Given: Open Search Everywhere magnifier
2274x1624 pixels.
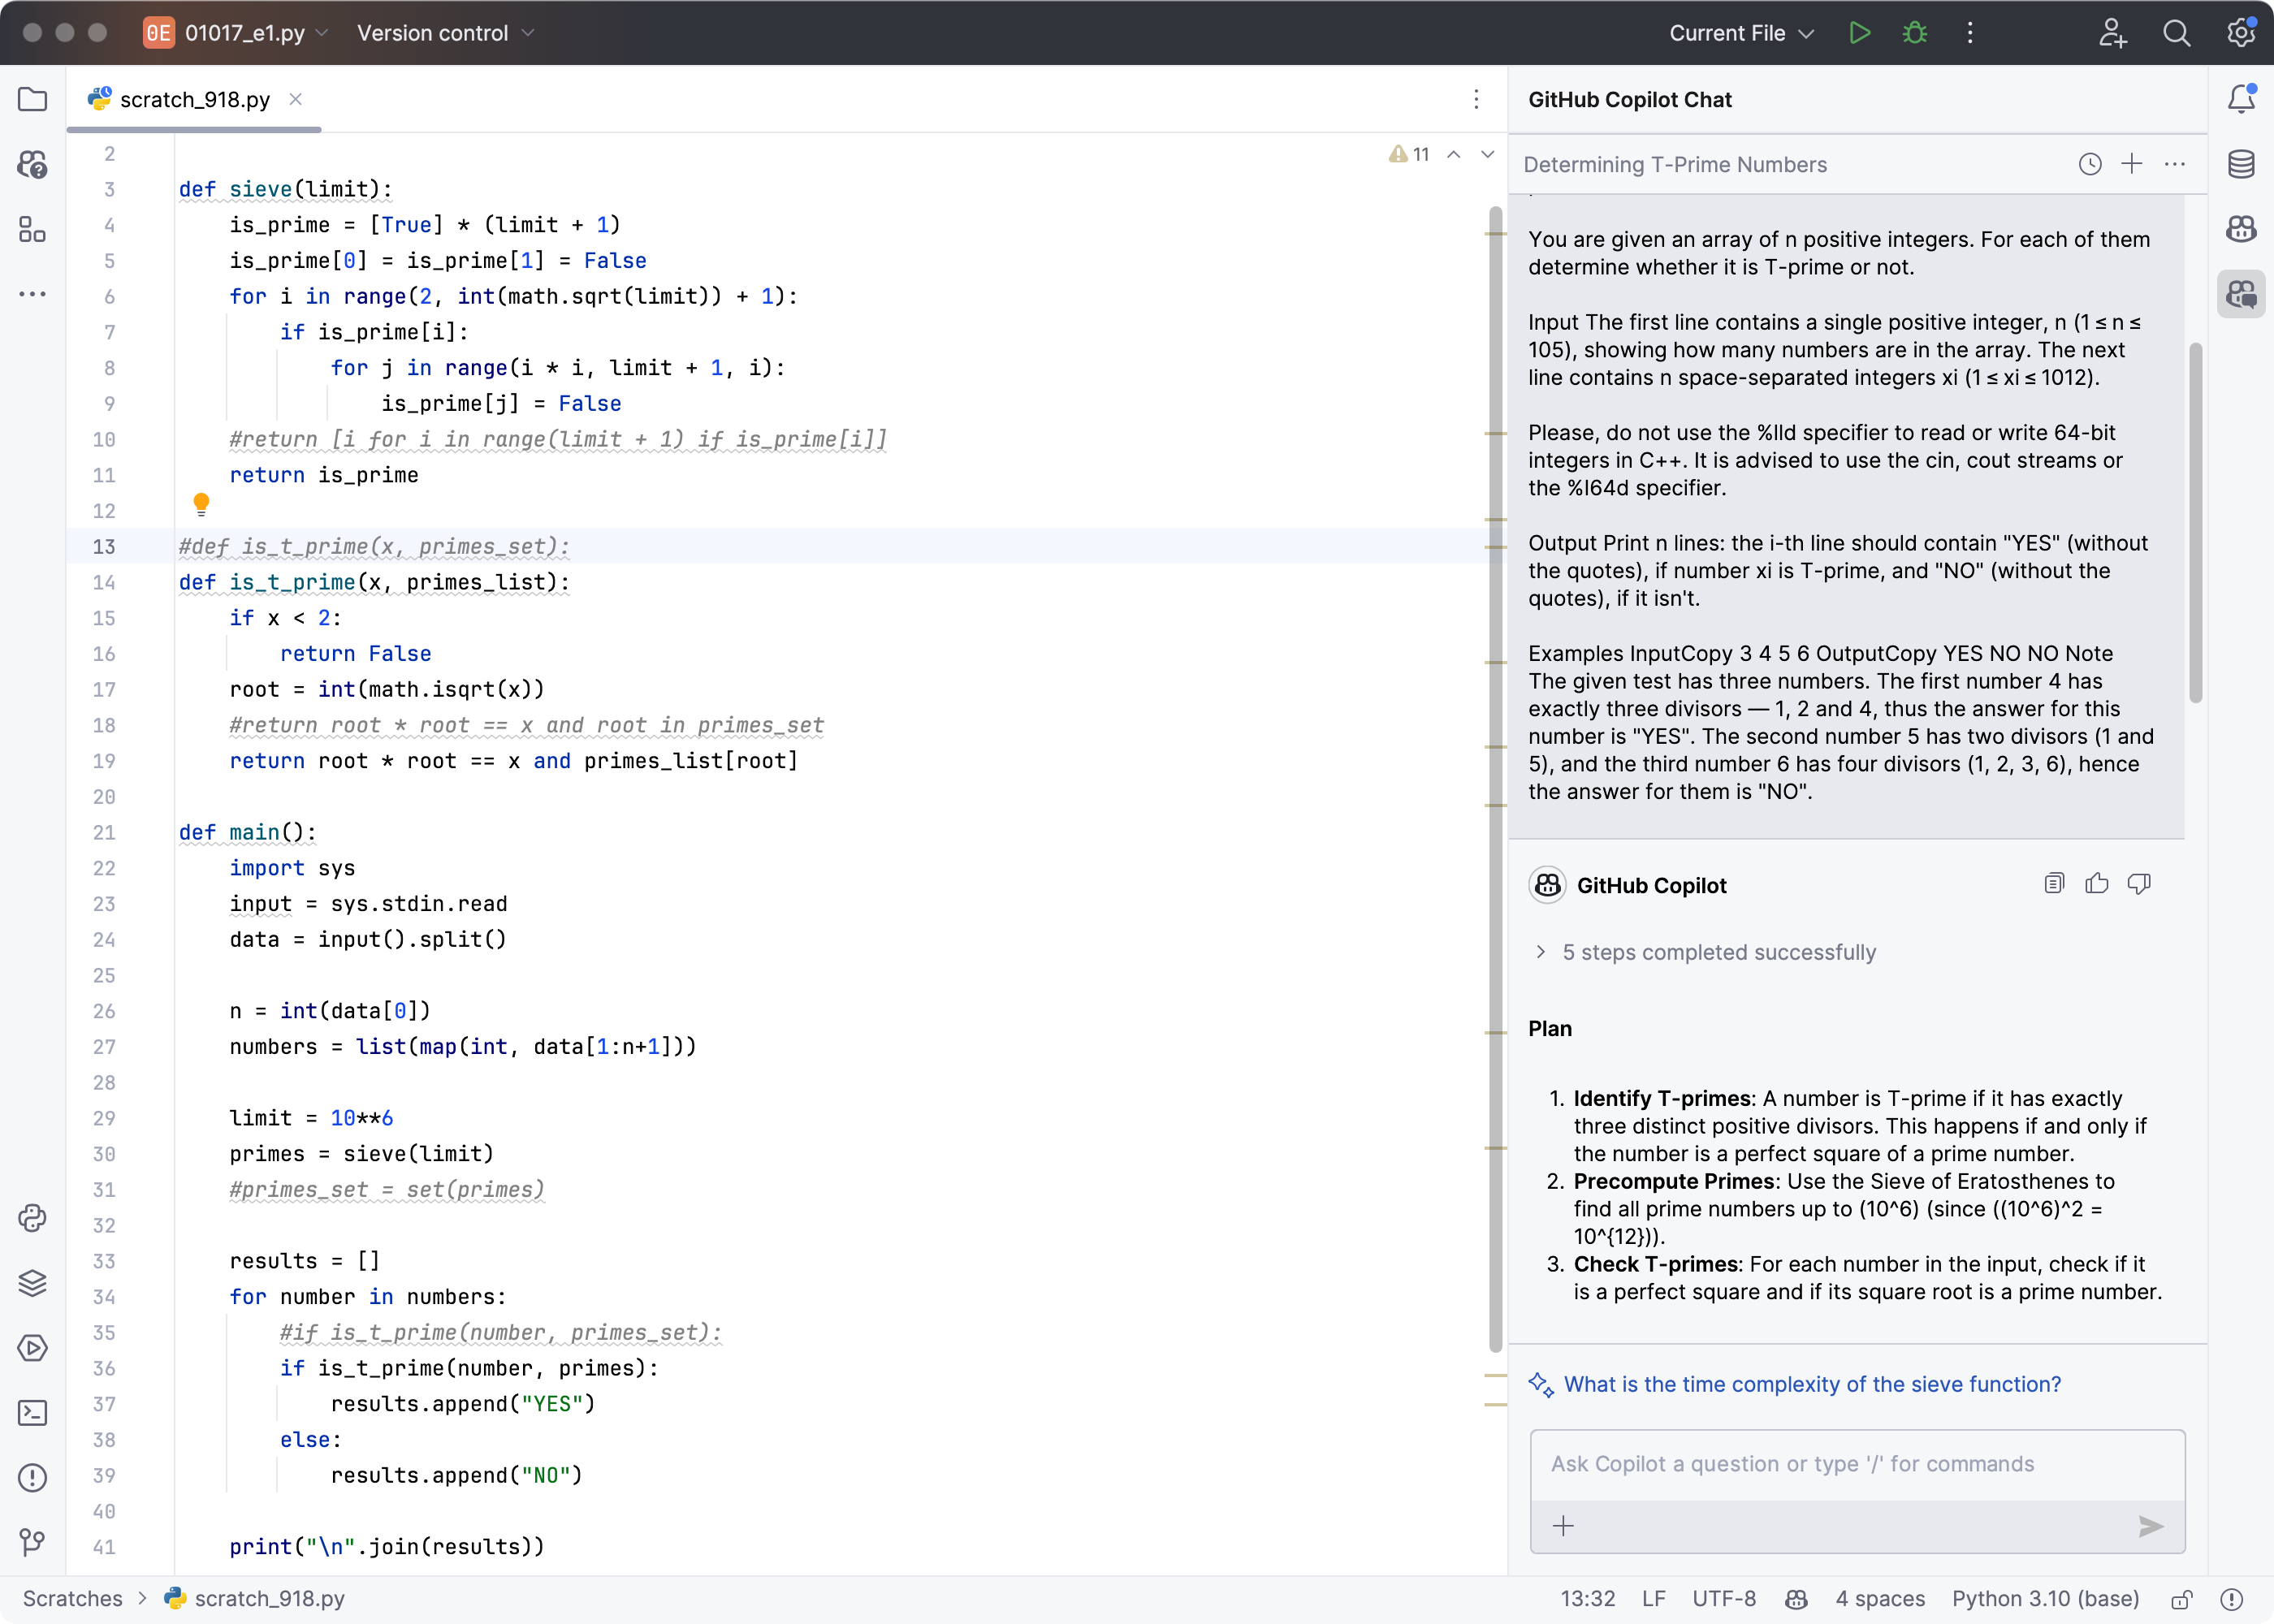Looking at the screenshot, I should point(2177,33).
